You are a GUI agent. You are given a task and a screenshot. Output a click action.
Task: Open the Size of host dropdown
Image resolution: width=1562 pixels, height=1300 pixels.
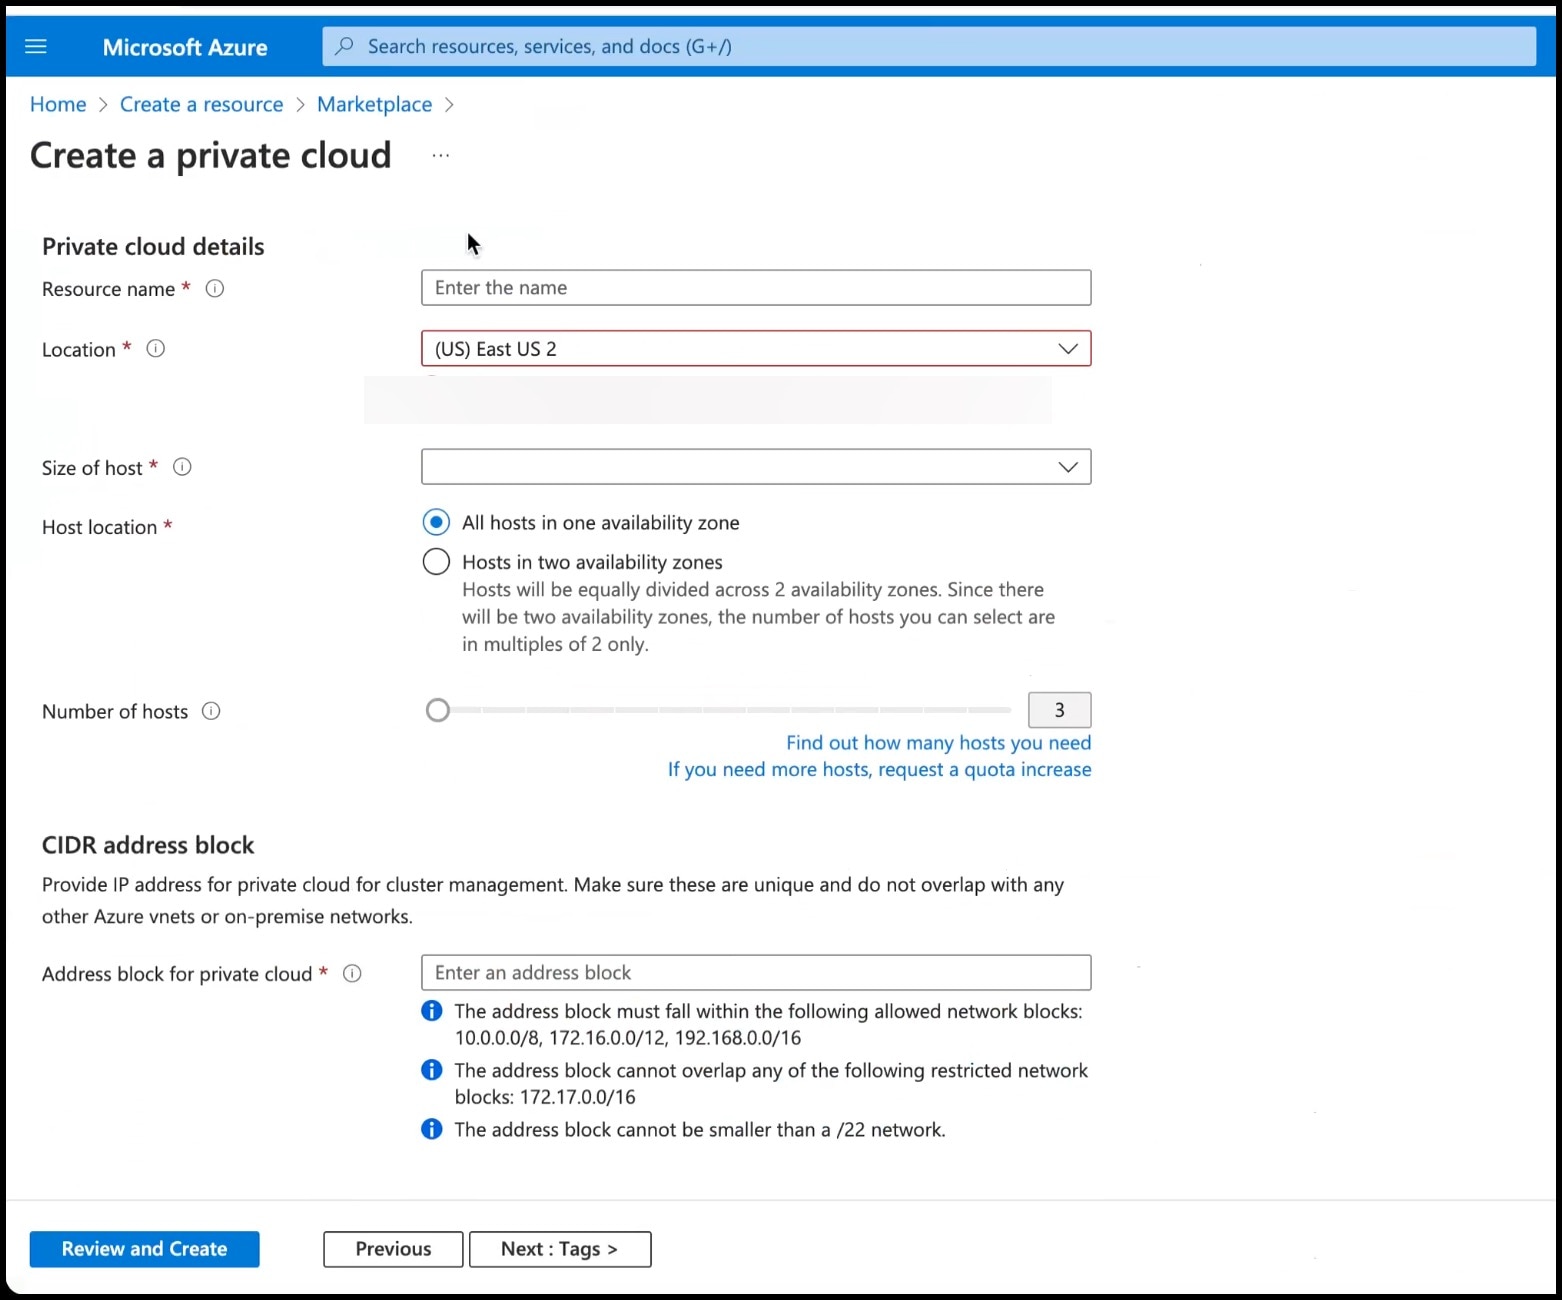(1067, 466)
